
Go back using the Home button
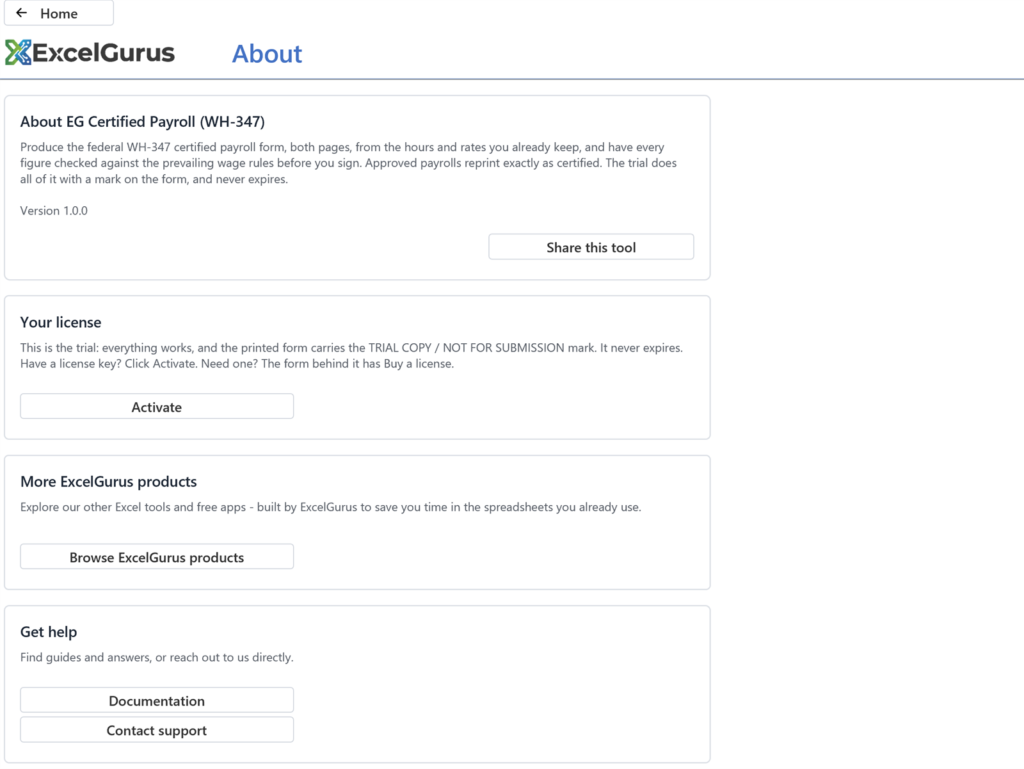pyautogui.click(x=59, y=13)
